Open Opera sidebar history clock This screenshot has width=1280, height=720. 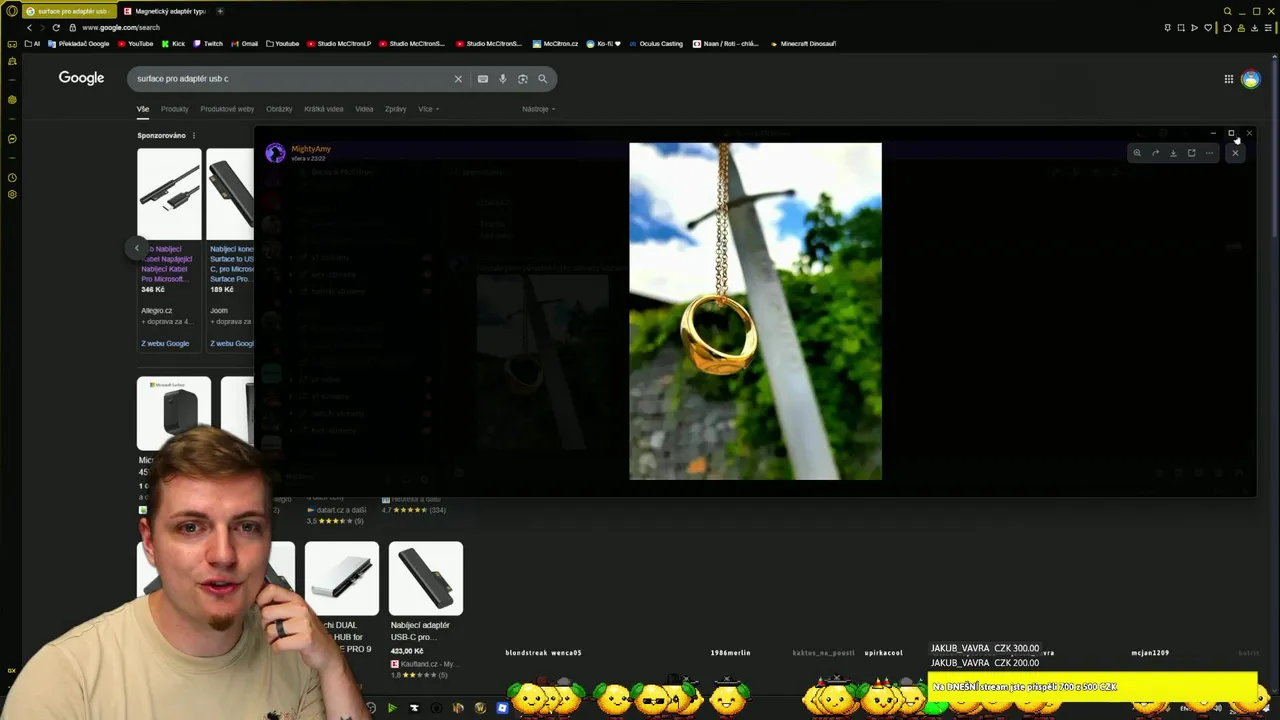pyautogui.click(x=12, y=178)
